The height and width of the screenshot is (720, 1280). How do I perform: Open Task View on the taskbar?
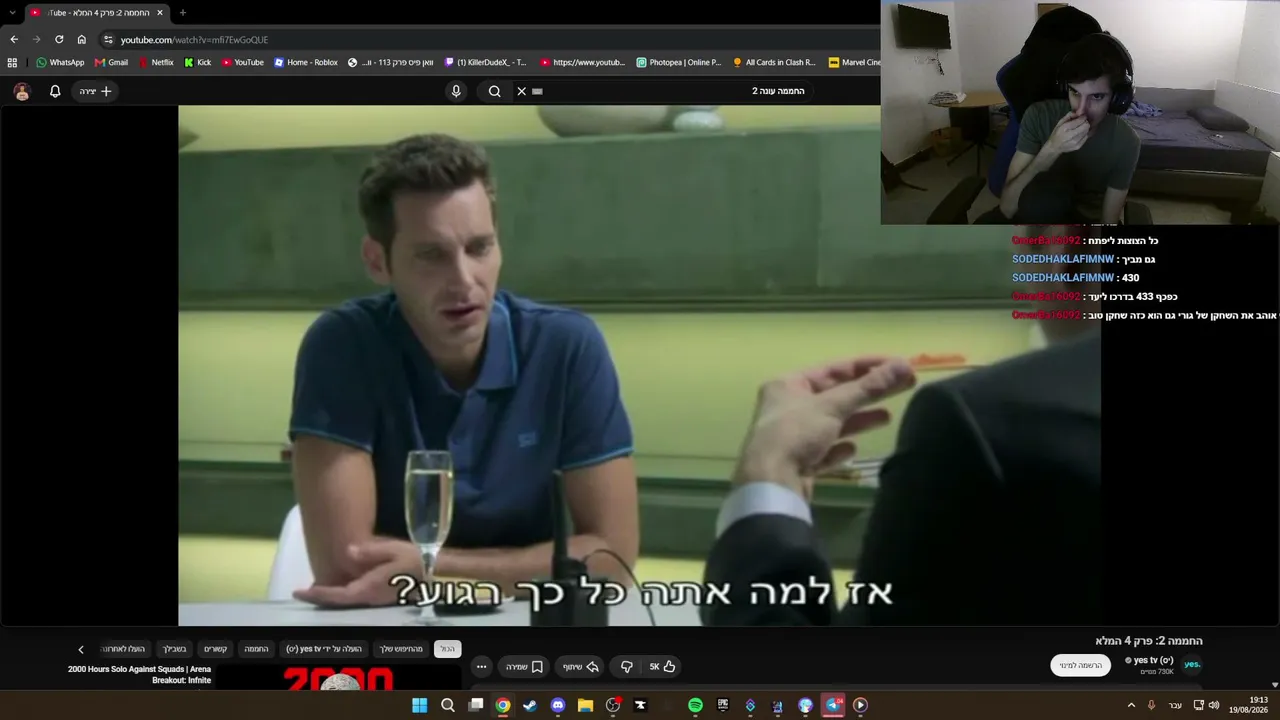476,705
